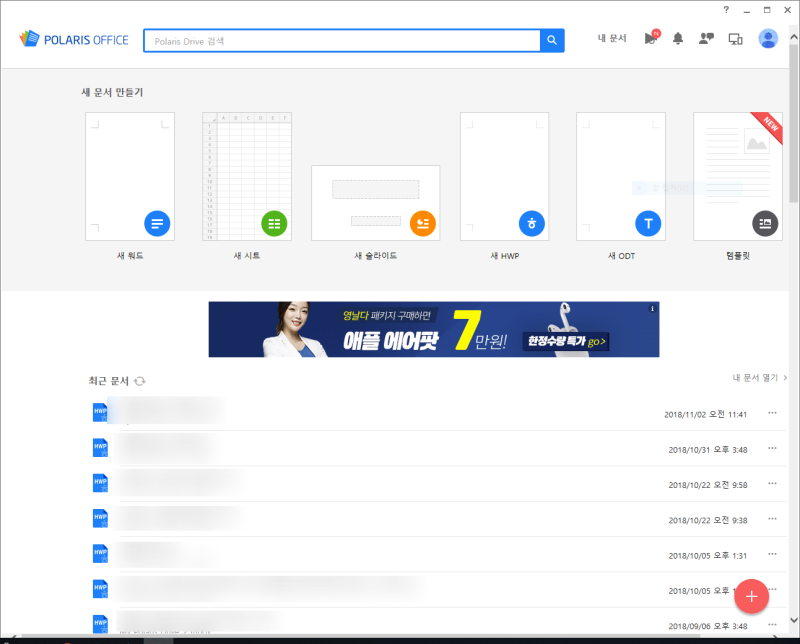Image resolution: width=800 pixels, height=644 pixels.
Task: Click the vertical scrollbar up arrow
Action: [x=794, y=37]
